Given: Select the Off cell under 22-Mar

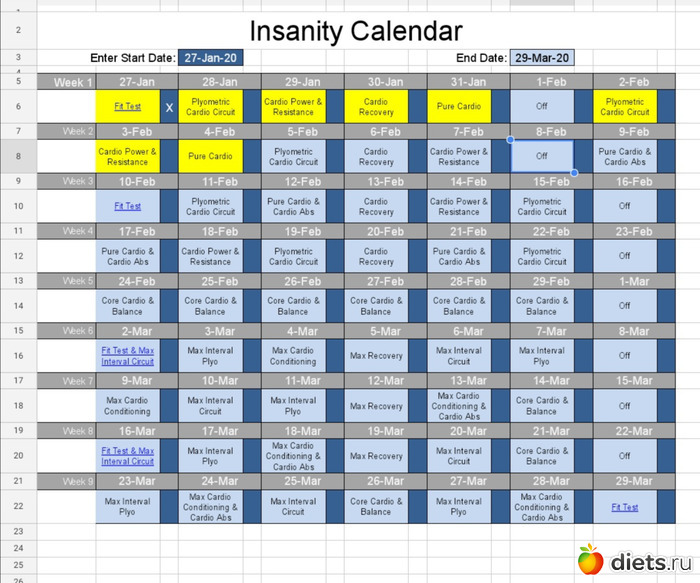Looking at the screenshot, I should point(624,456).
